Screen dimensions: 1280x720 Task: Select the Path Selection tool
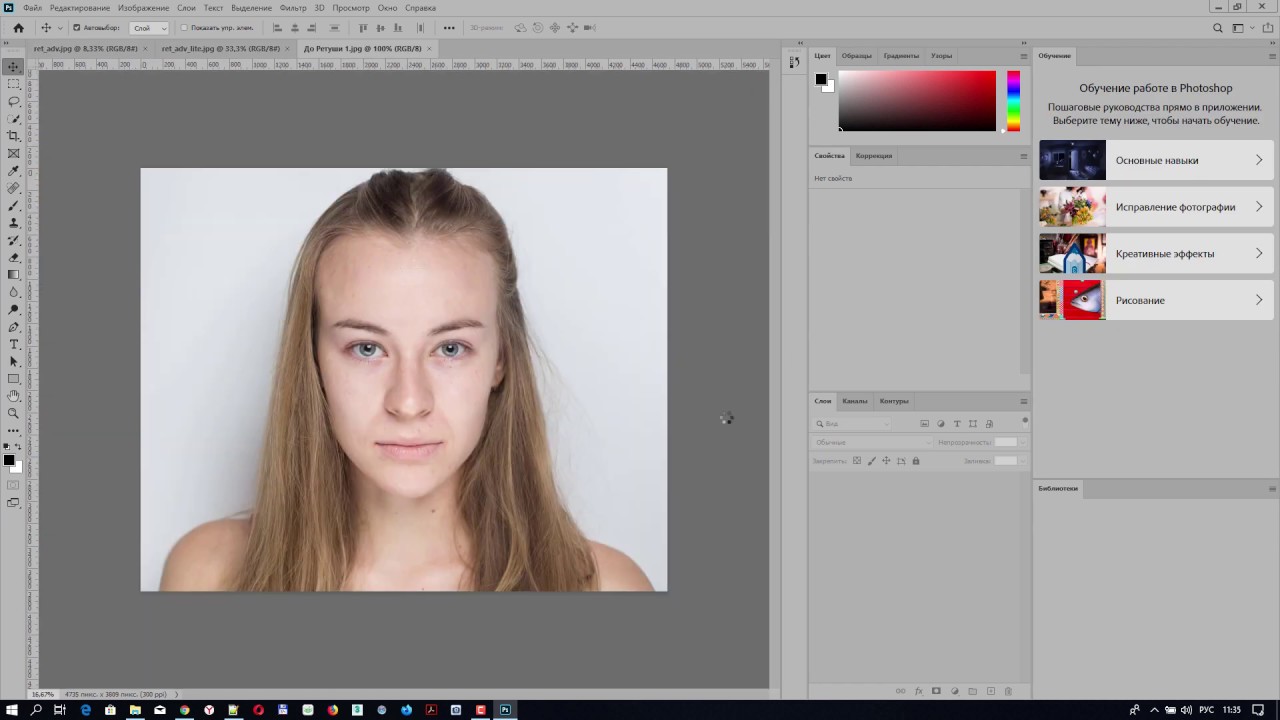(13, 361)
